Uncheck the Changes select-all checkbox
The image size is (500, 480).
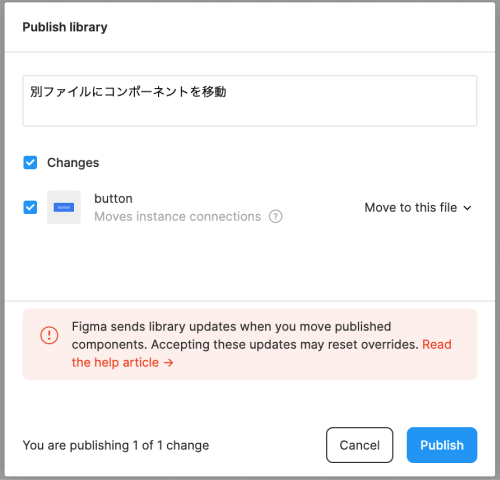click(x=30, y=163)
